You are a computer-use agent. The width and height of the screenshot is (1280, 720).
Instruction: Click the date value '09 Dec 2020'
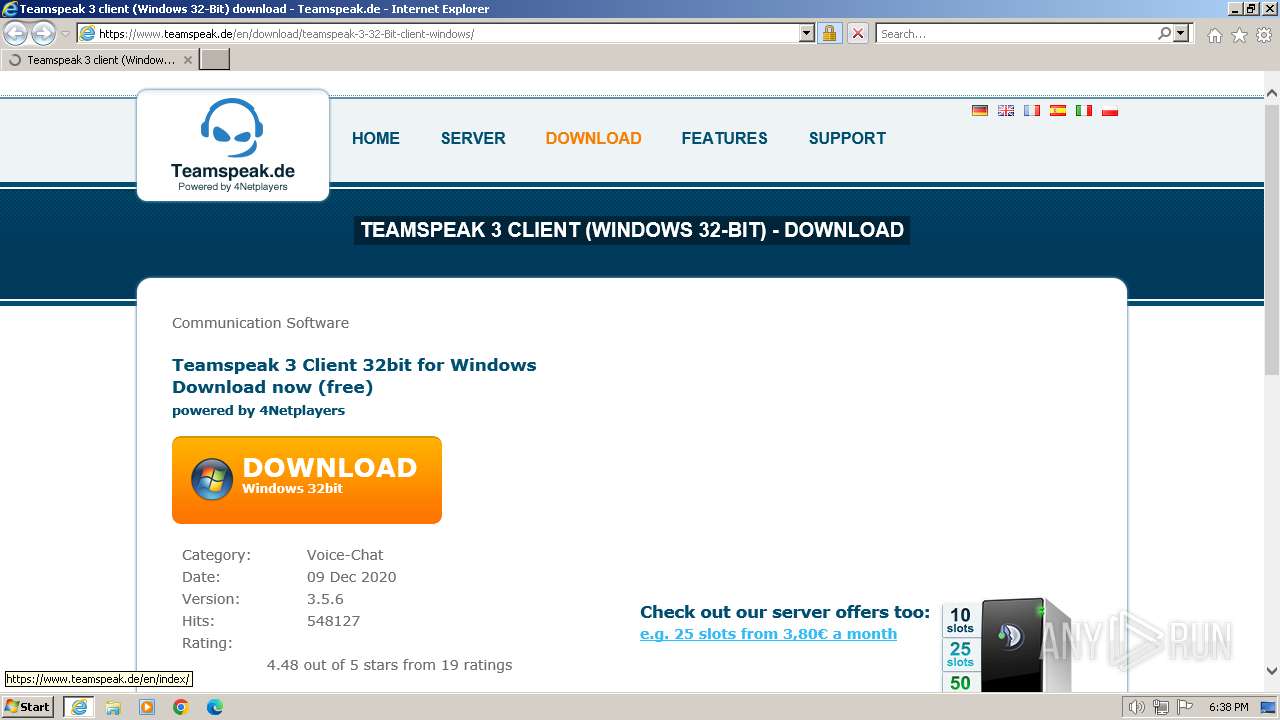click(351, 577)
